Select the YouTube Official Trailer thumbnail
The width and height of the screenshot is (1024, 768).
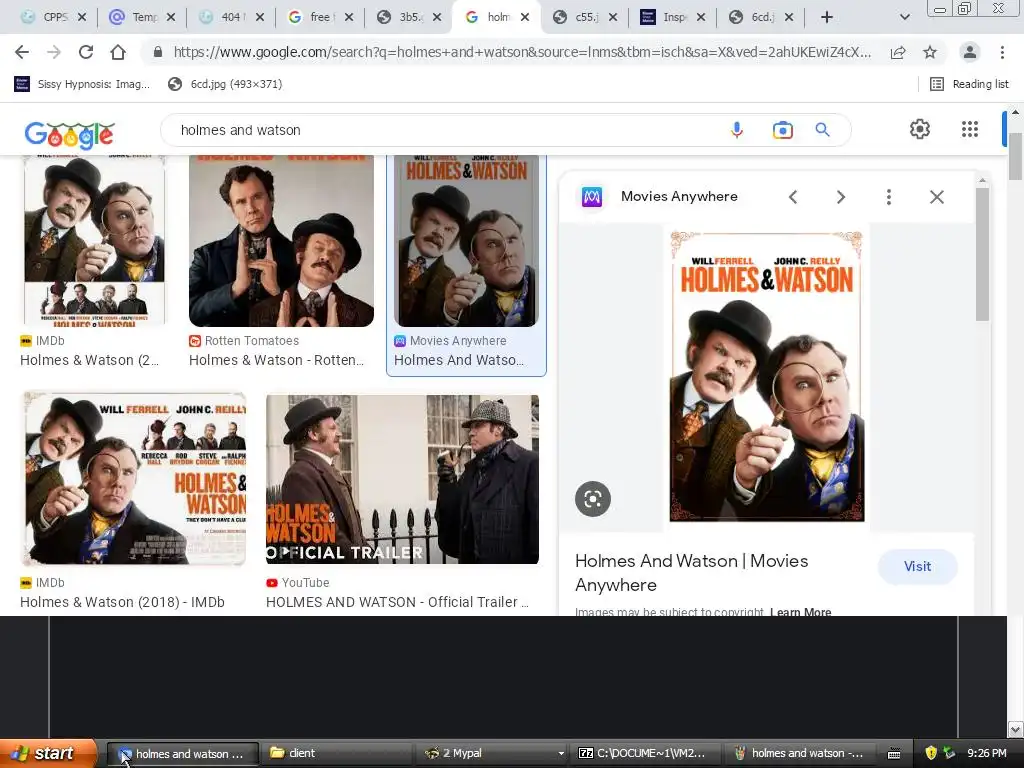(x=402, y=479)
